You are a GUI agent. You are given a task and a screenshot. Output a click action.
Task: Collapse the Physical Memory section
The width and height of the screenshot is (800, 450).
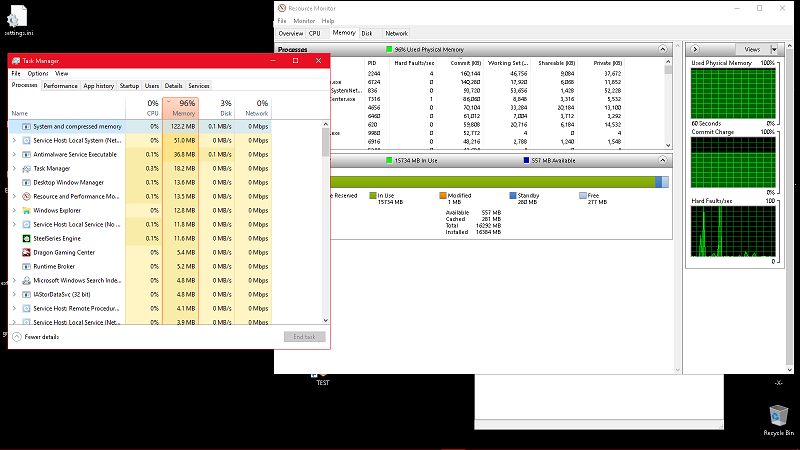click(x=662, y=160)
